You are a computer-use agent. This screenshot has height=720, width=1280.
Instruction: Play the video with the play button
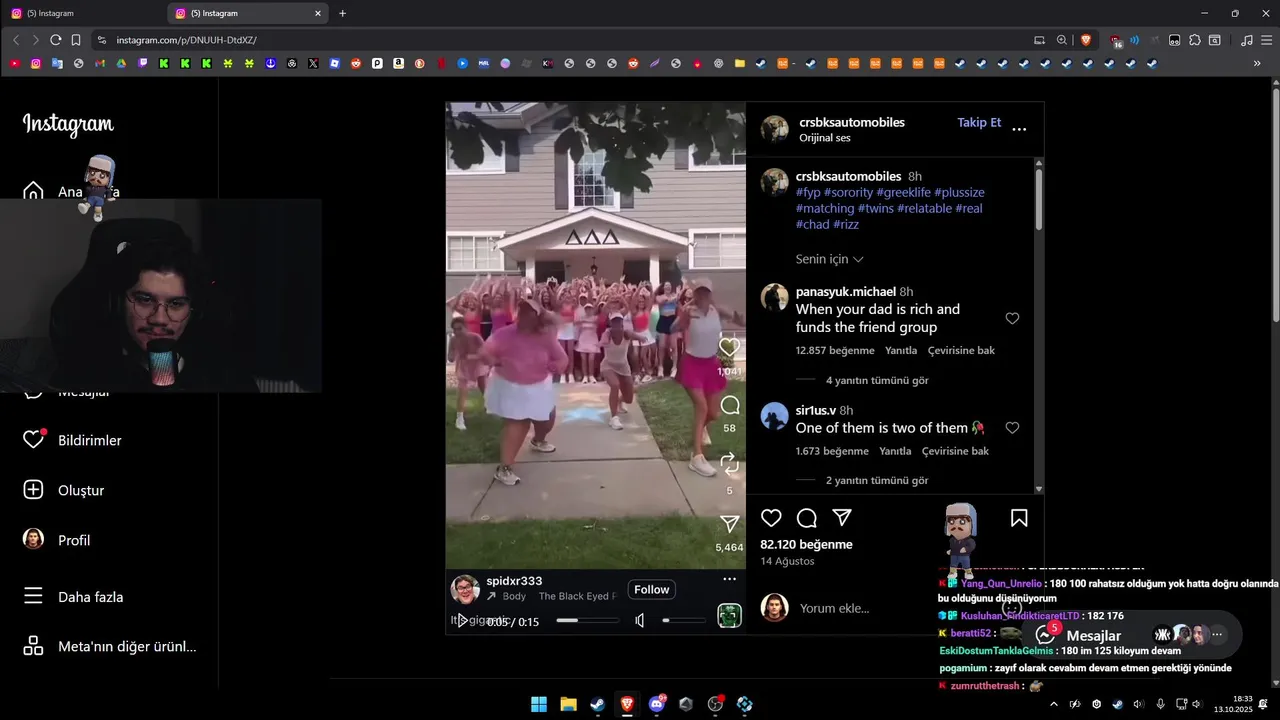(461, 621)
